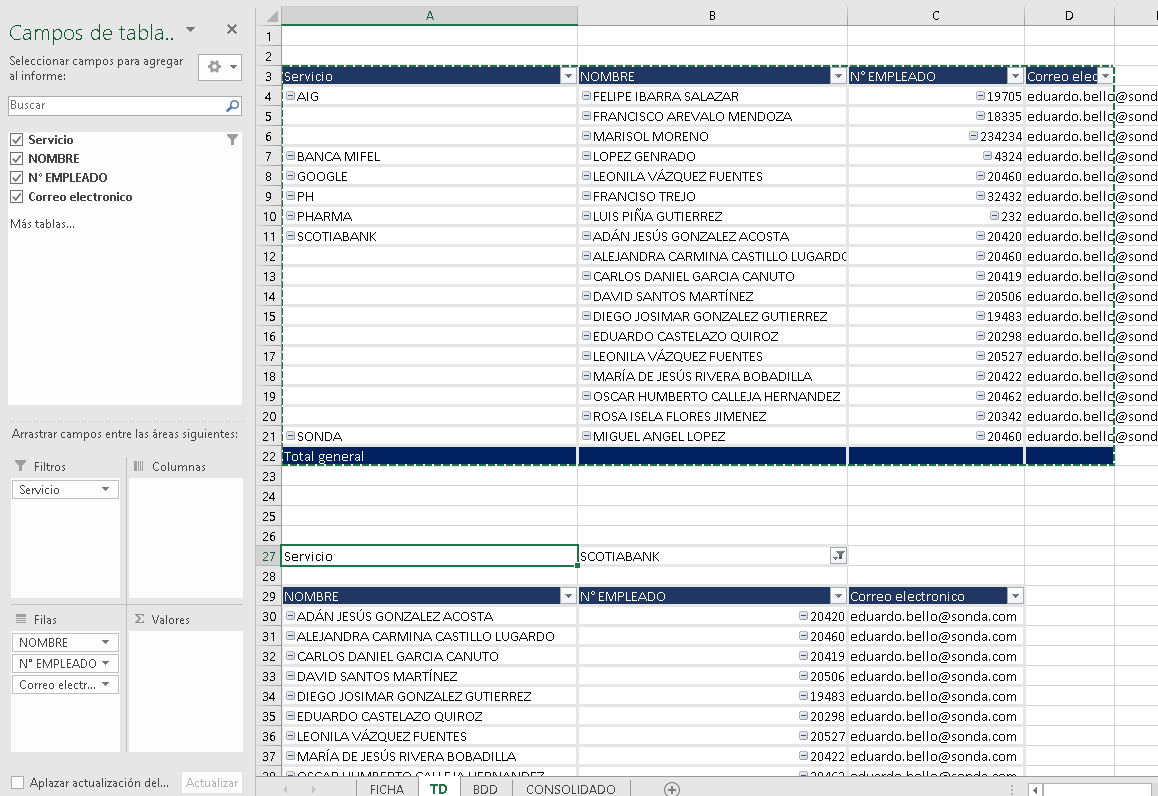Collapse the LOPEZ GENRADO row
The height and width of the screenshot is (796, 1158).
coord(586,156)
